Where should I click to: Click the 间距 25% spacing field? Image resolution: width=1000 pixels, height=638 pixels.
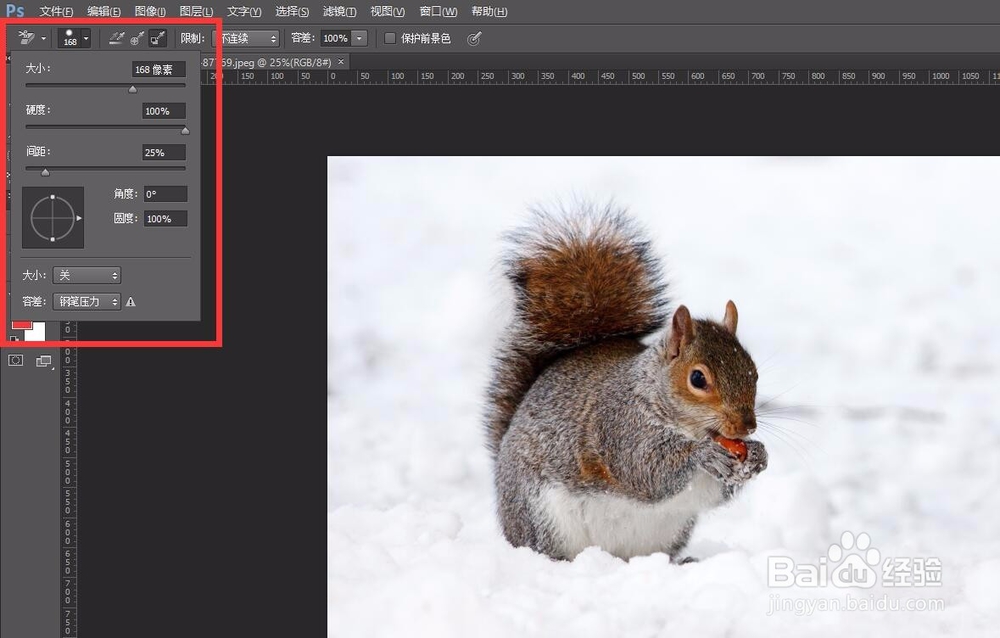pyautogui.click(x=164, y=152)
